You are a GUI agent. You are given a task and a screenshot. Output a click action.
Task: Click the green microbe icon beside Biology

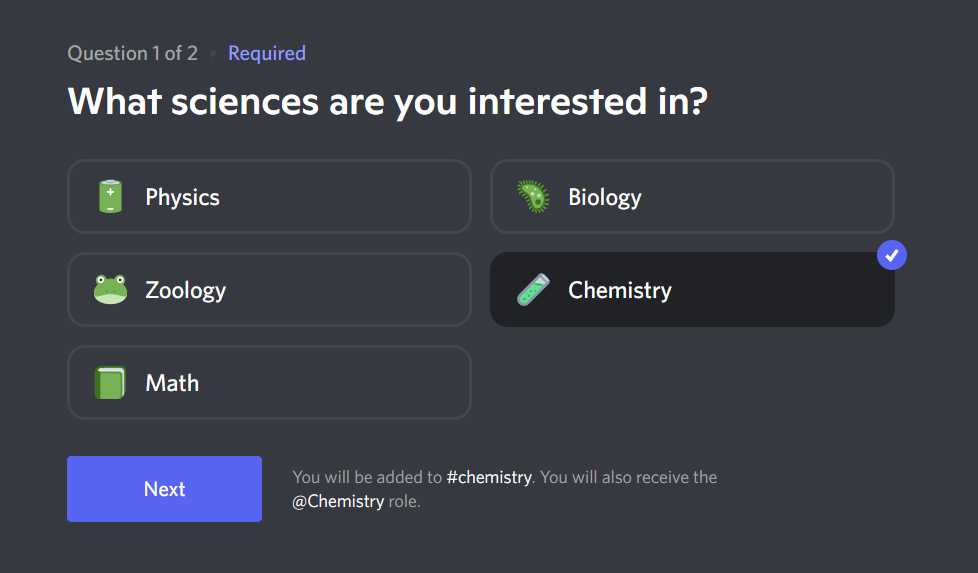[x=533, y=196]
